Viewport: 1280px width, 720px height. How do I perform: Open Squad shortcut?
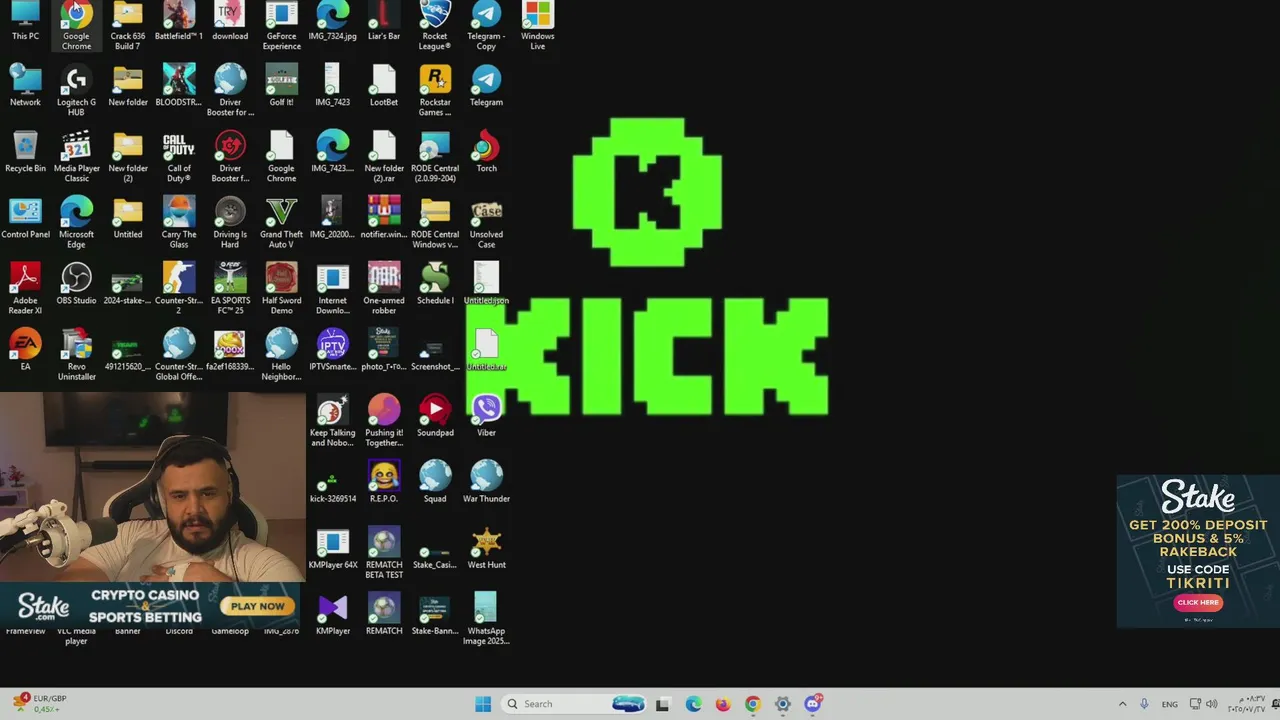point(435,482)
